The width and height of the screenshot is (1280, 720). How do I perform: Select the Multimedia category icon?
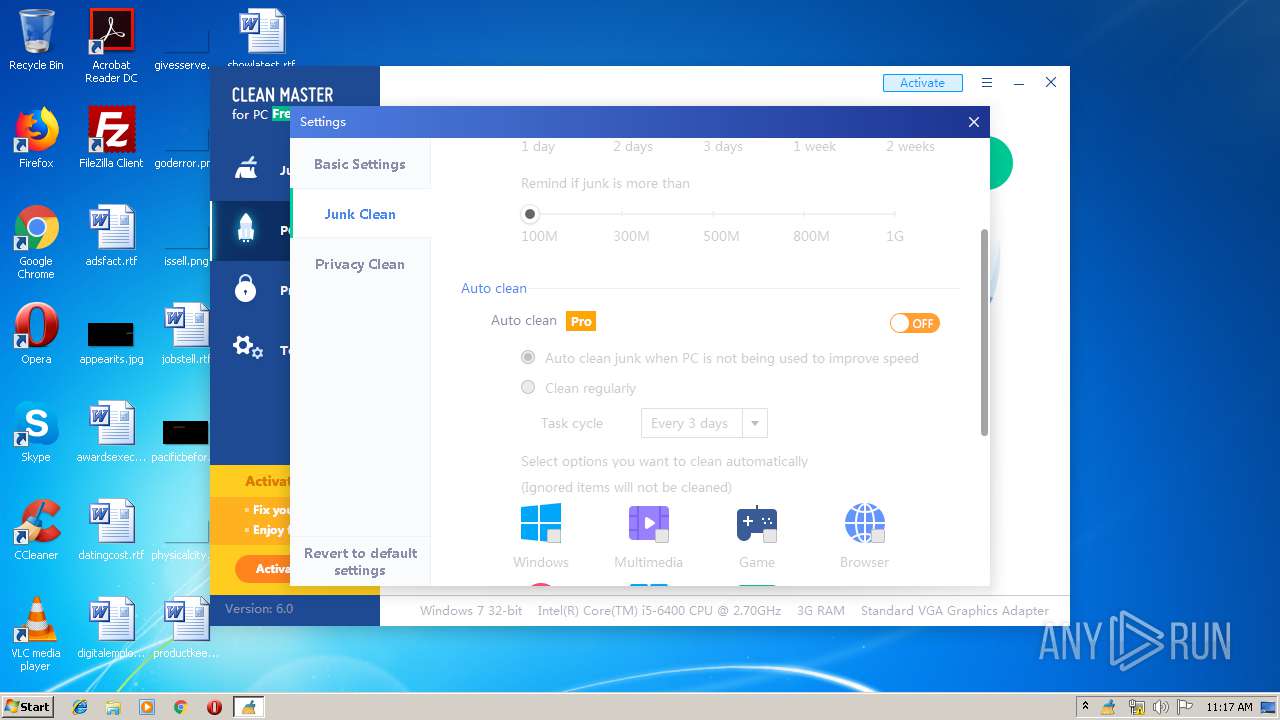pos(649,523)
